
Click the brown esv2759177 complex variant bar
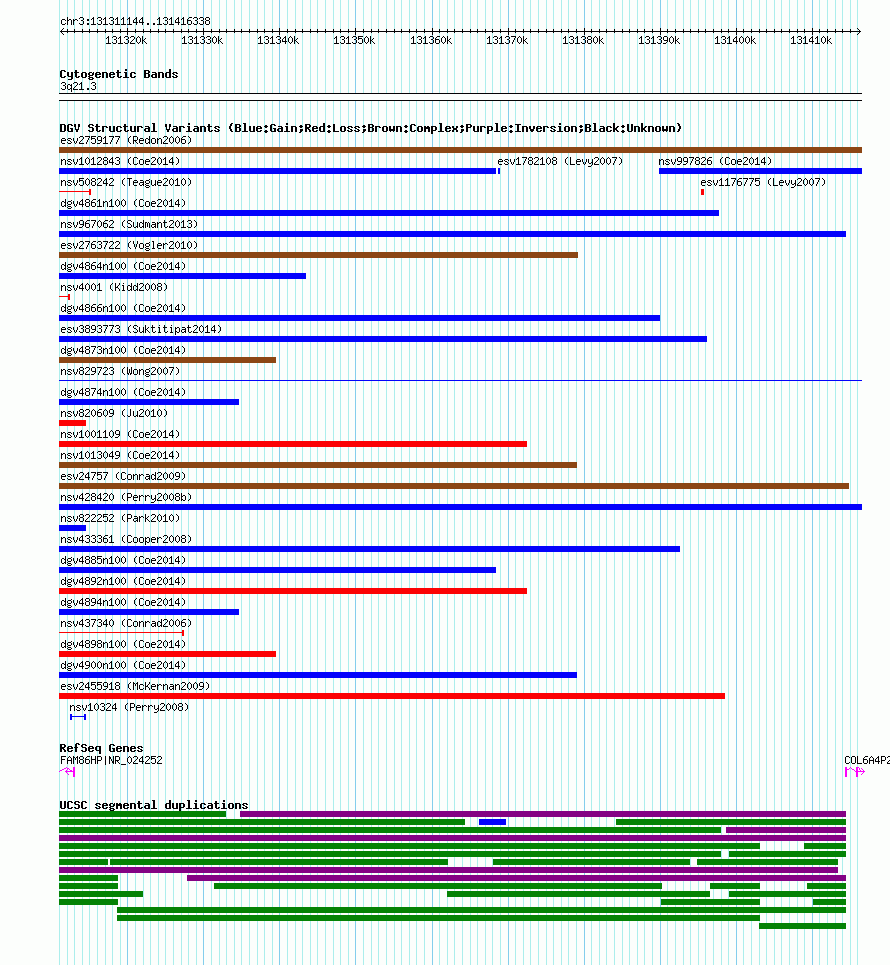click(x=460, y=150)
